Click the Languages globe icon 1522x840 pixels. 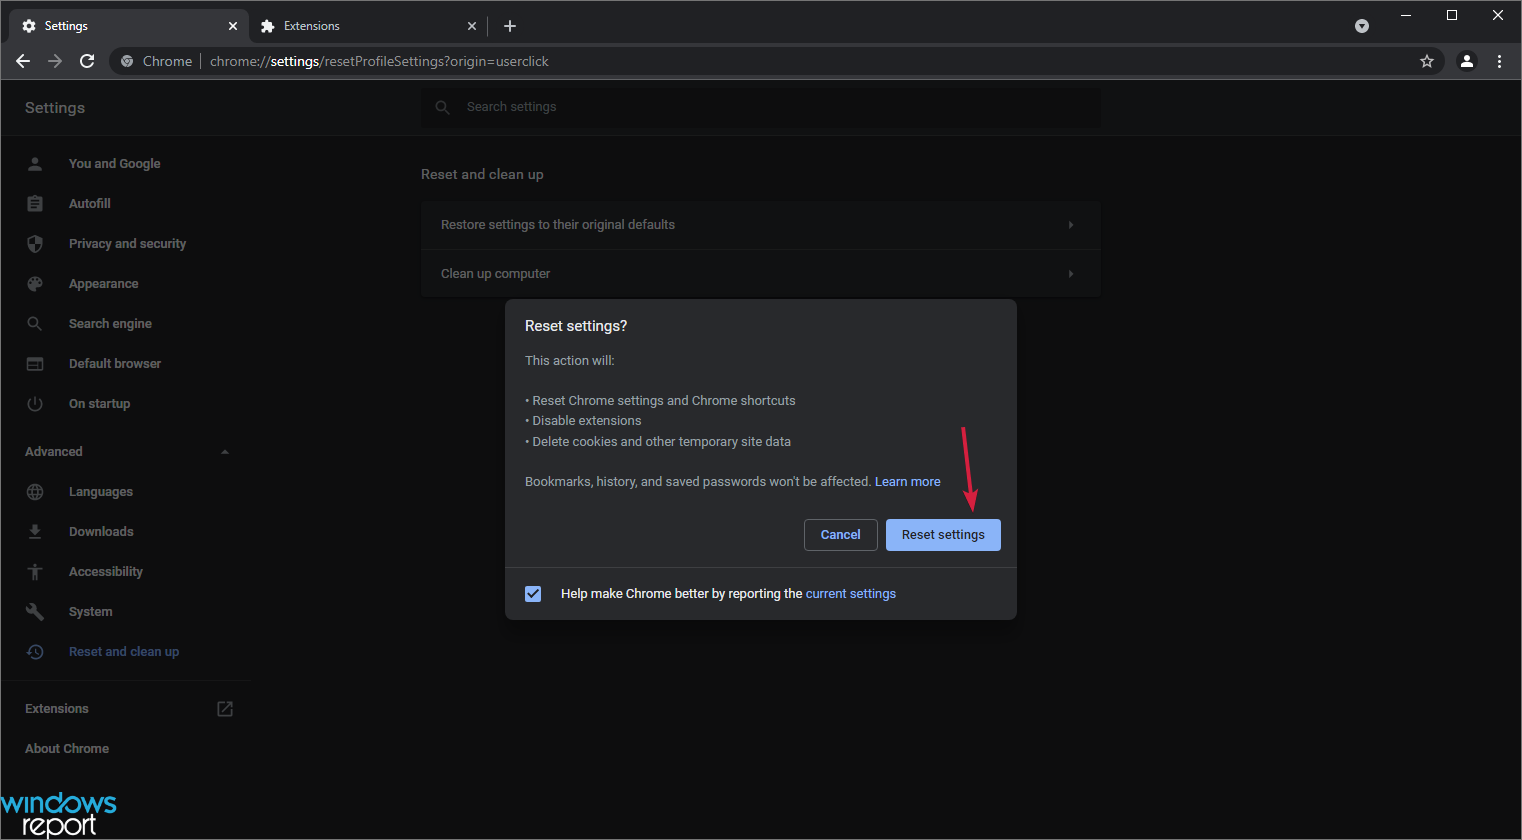[35, 491]
